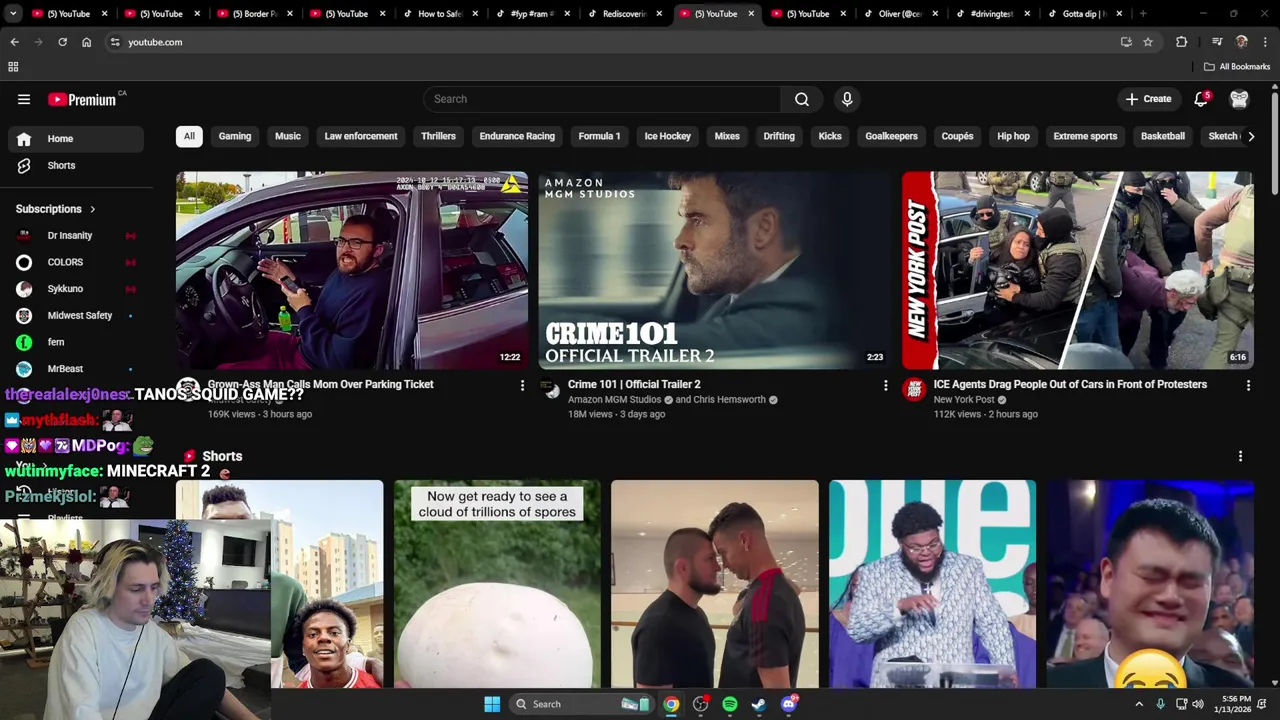Open Amazon MGM Studios channel name link

pyautogui.click(x=614, y=400)
